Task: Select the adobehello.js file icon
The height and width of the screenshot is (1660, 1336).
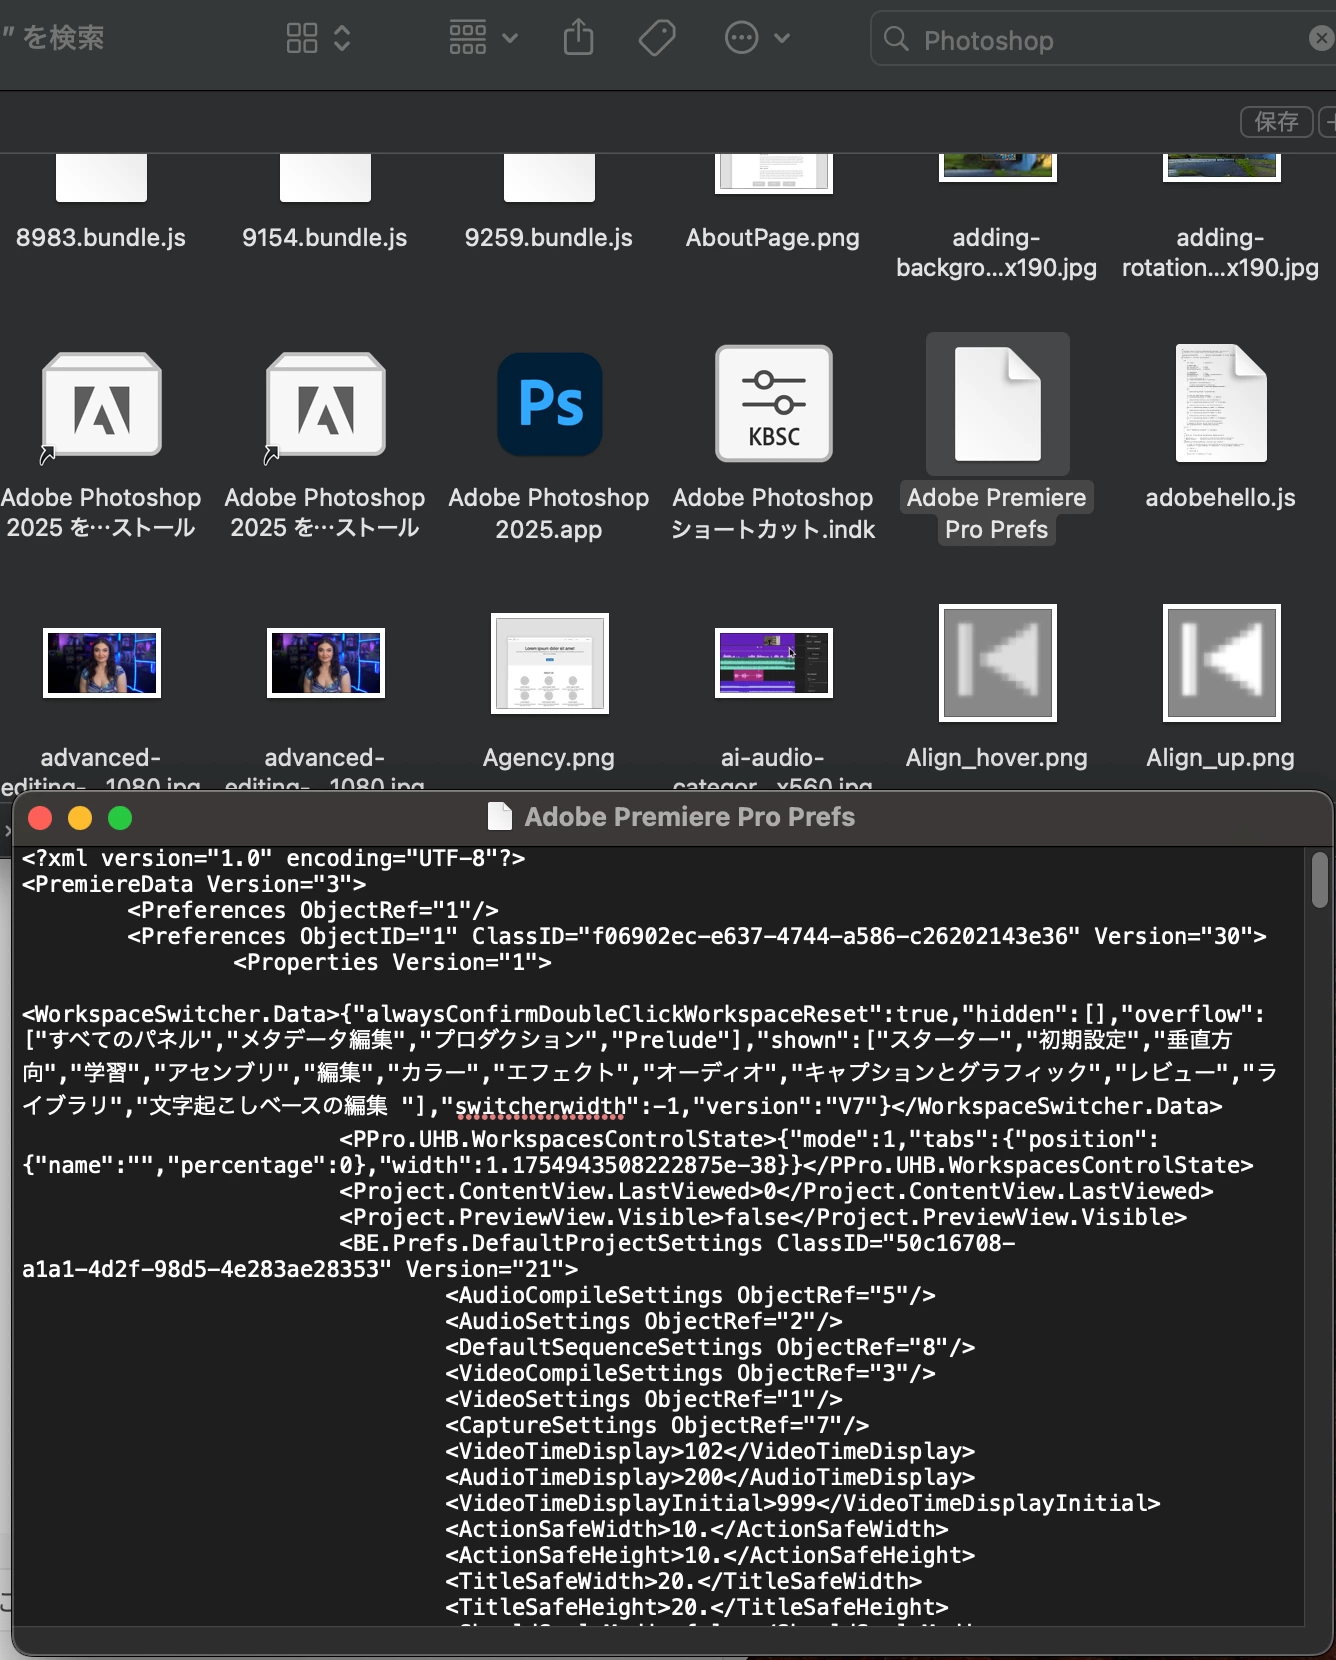Action: click(x=1221, y=404)
